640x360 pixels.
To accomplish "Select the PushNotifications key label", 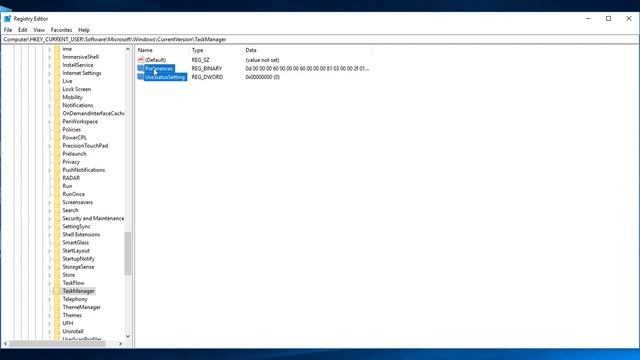I will click(84, 170).
